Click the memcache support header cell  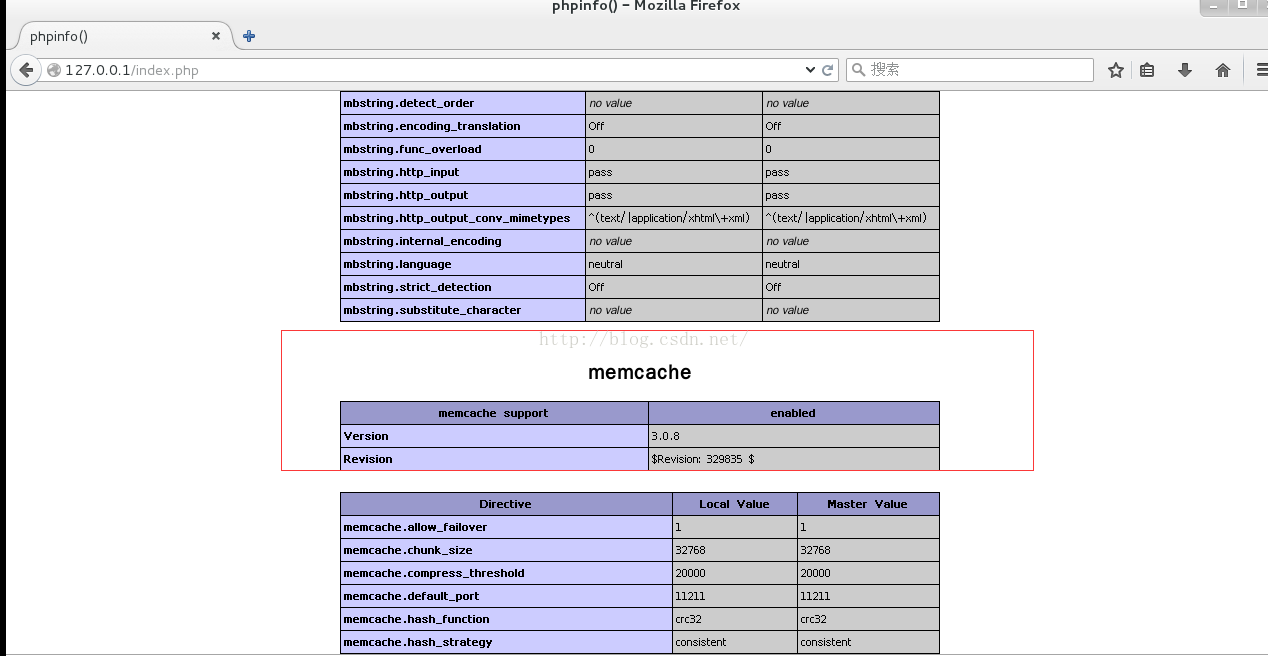tap(494, 413)
